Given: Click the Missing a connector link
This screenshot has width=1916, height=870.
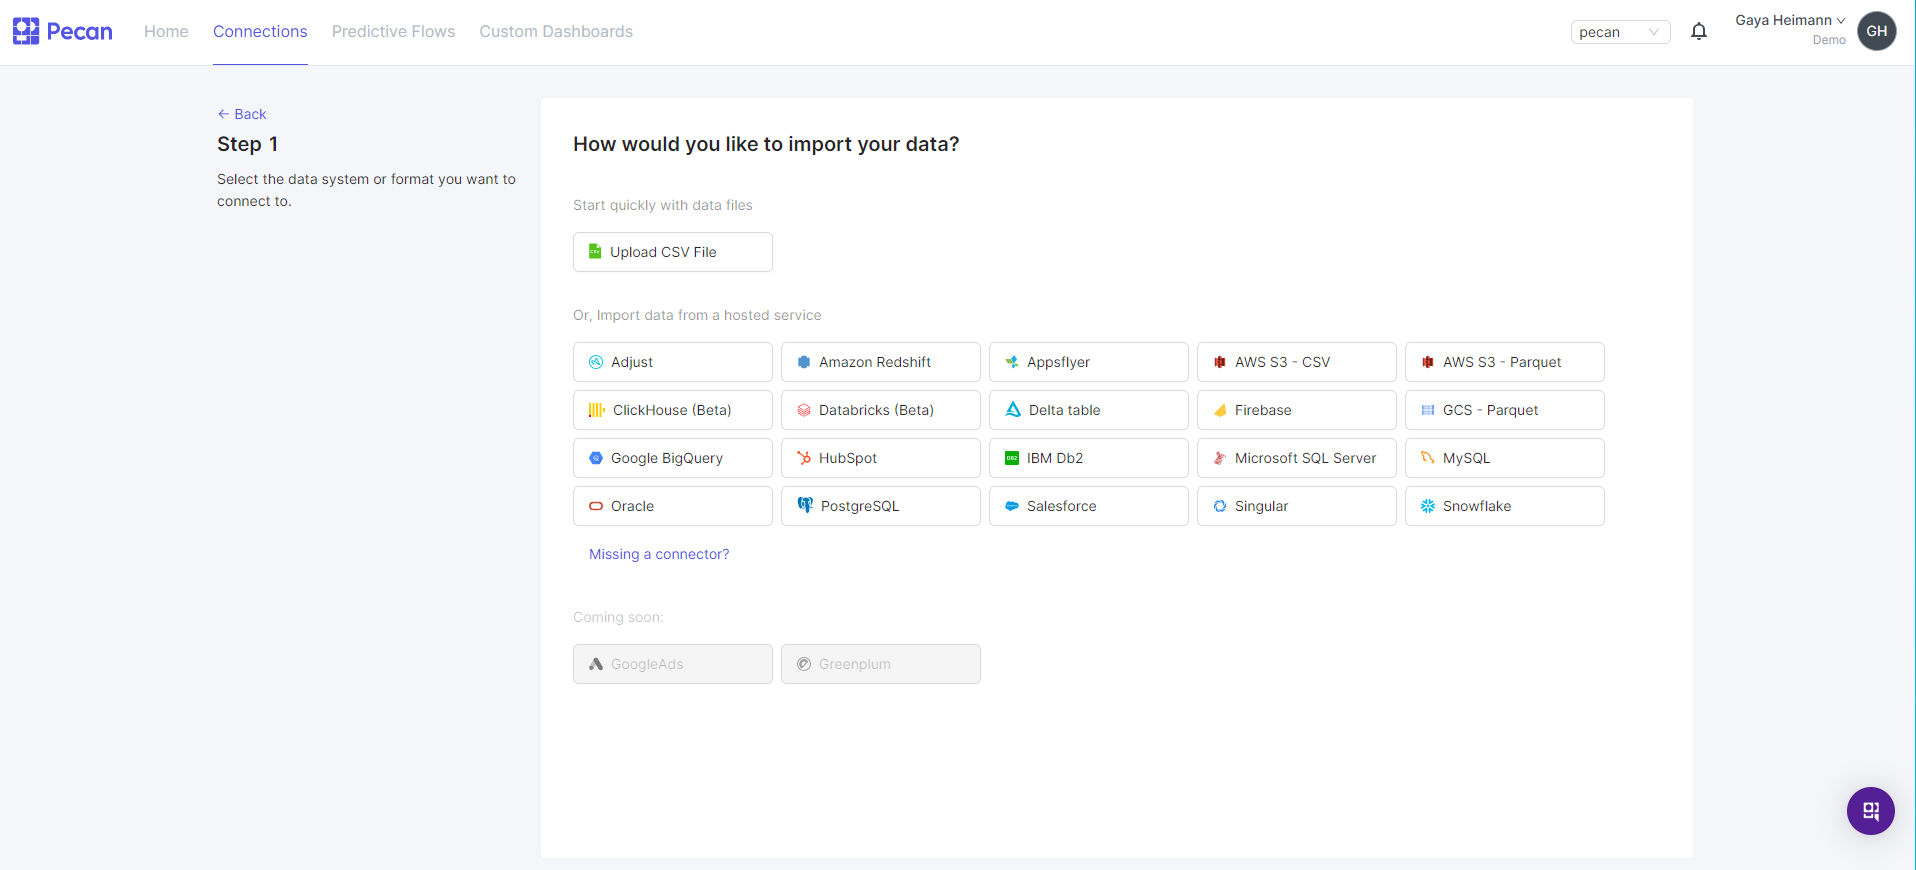Looking at the screenshot, I should [x=659, y=554].
